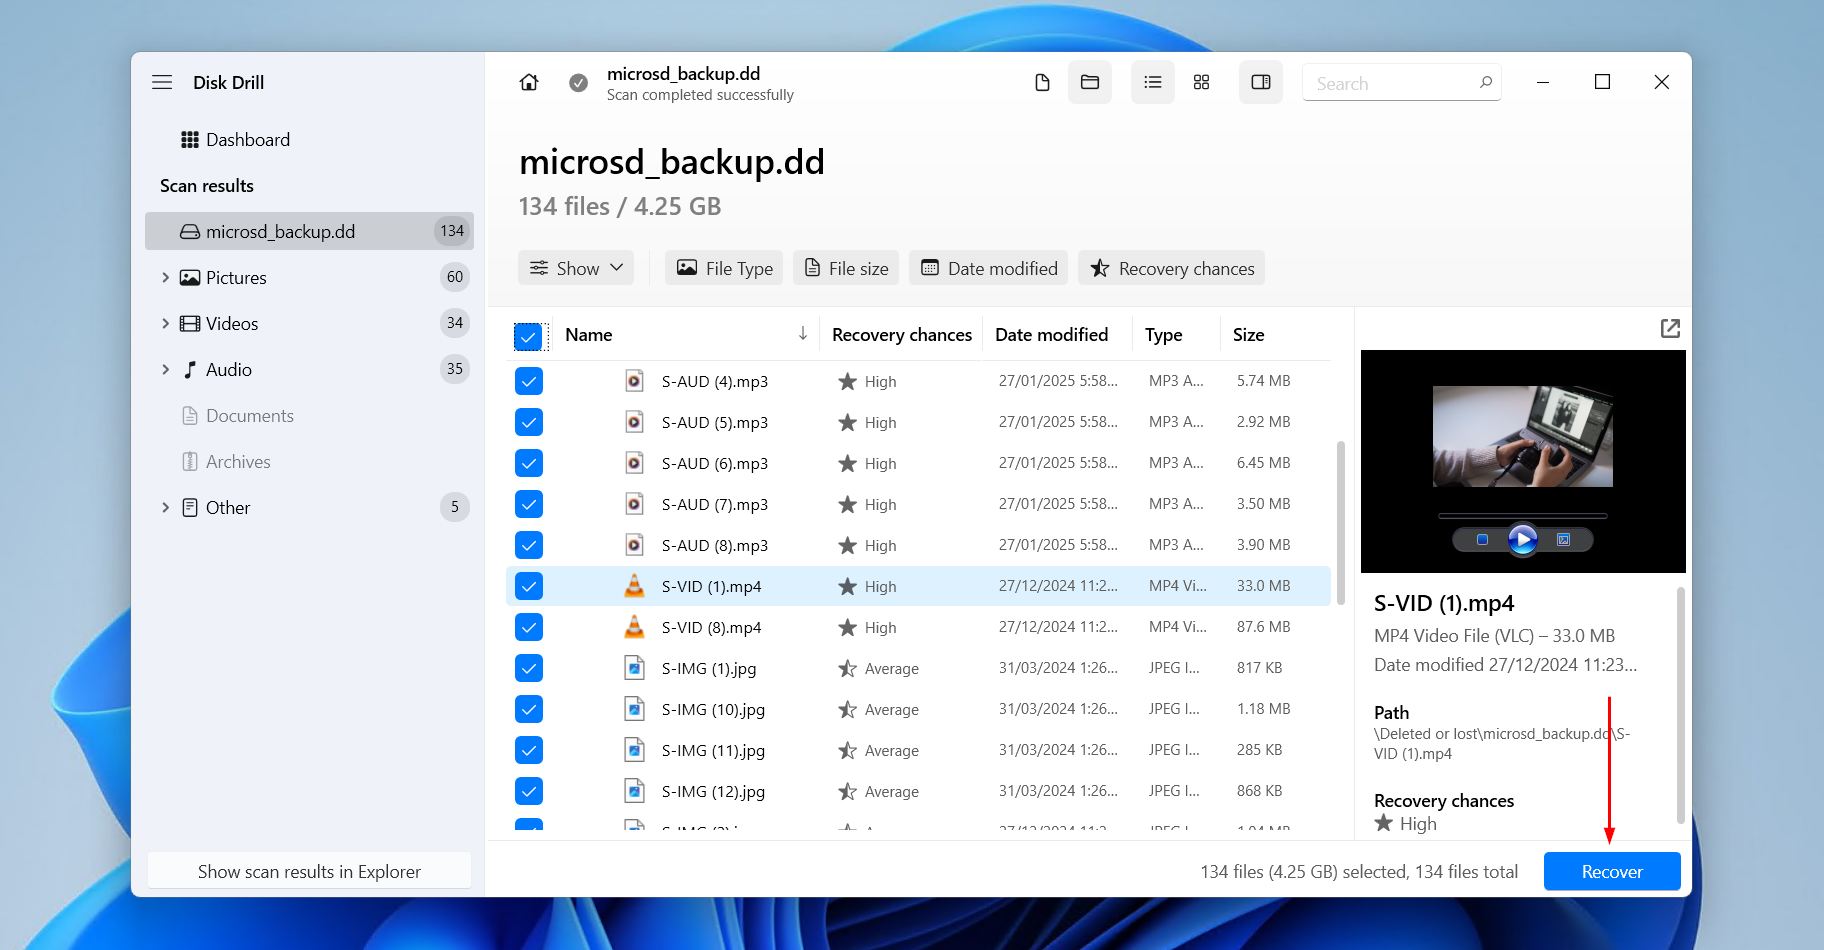Toggle the preview panel icon
1824x950 pixels.
[x=1260, y=82]
